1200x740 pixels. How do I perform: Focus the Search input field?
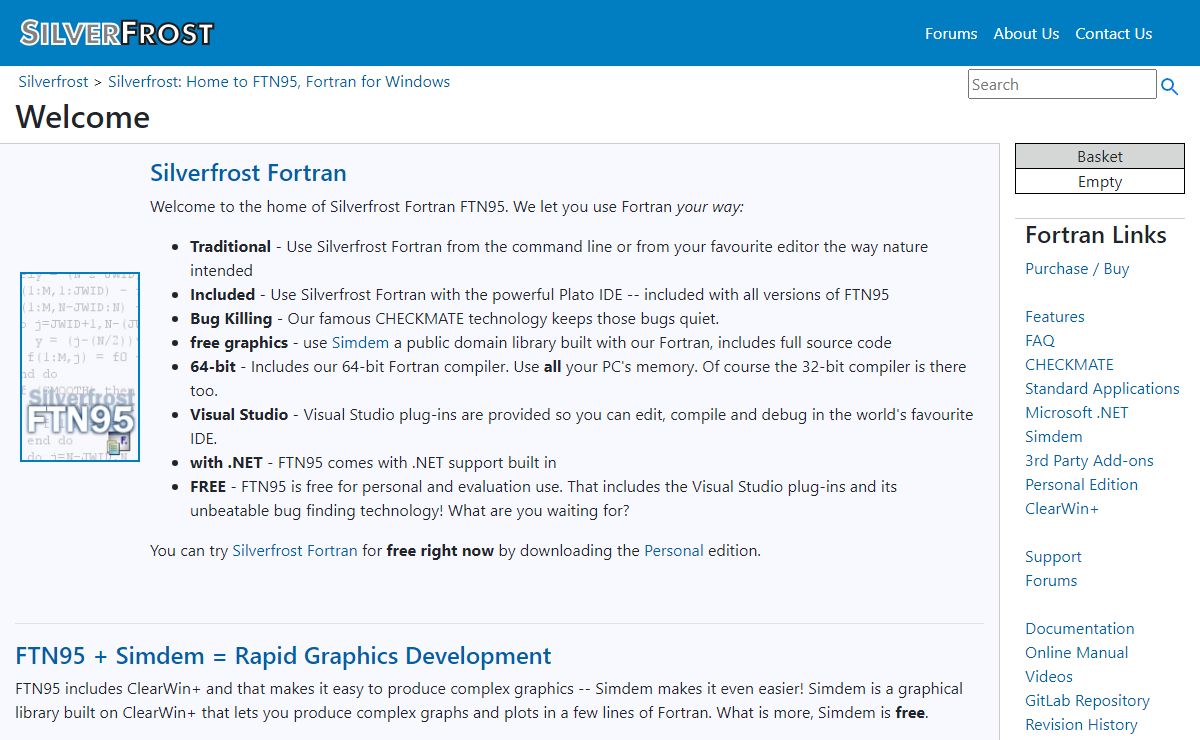click(1062, 84)
